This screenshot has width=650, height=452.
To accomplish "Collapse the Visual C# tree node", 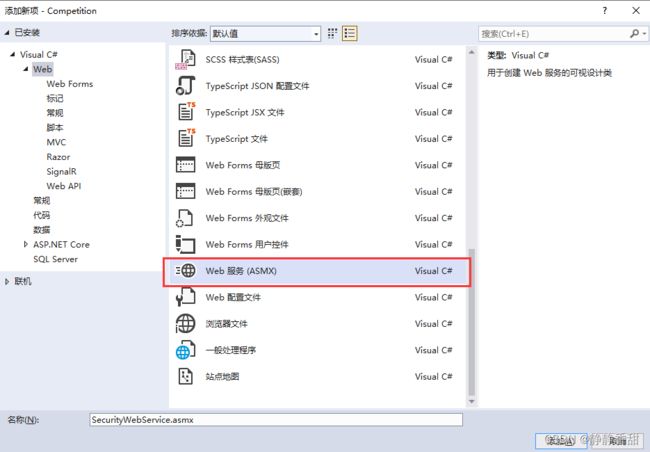I will (x=13, y=54).
